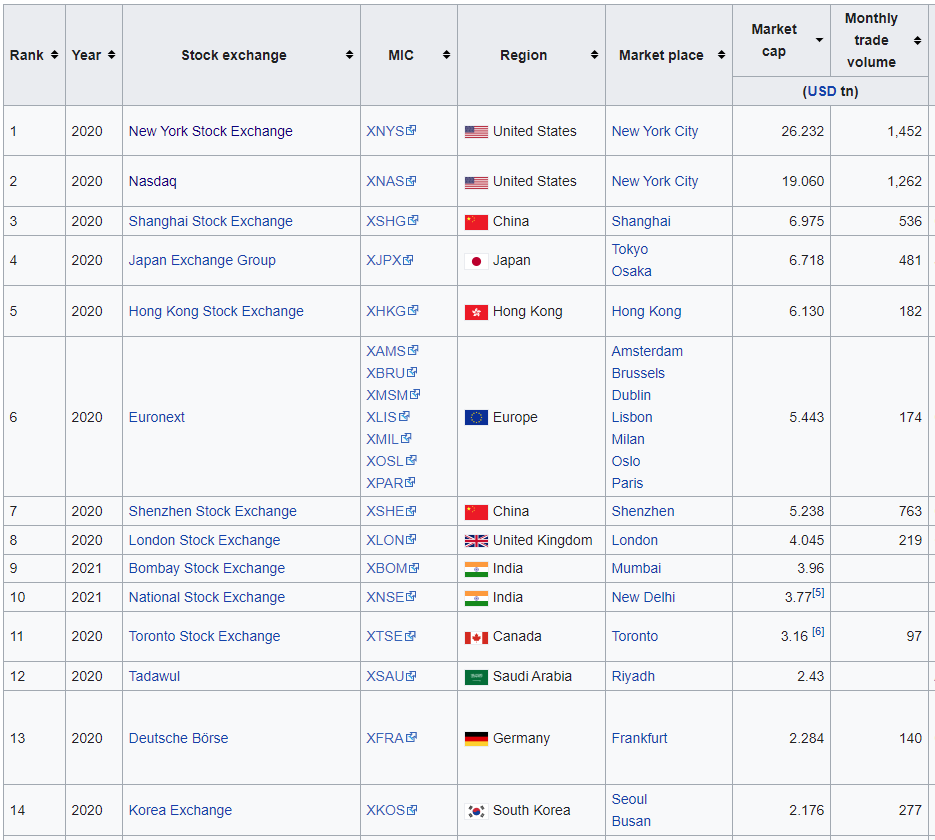Click external link icon beside XSHG
Image resolution: width=935 pixels, height=840 pixels.
coord(413,220)
